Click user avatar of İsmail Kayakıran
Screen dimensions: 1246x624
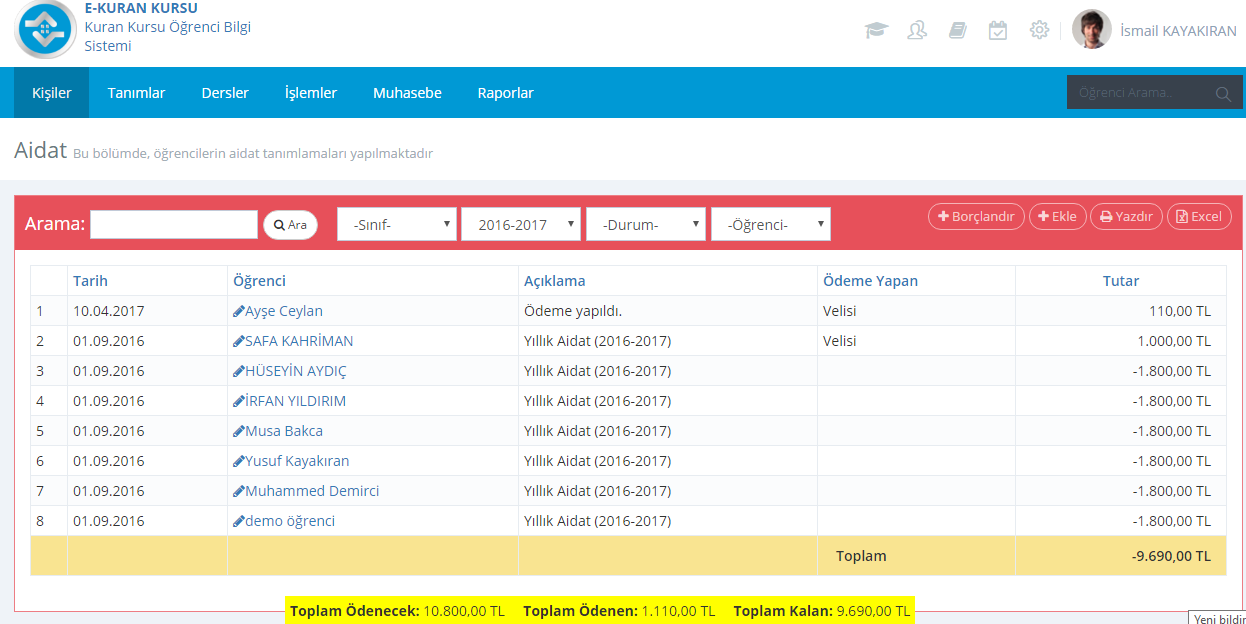1091,30
